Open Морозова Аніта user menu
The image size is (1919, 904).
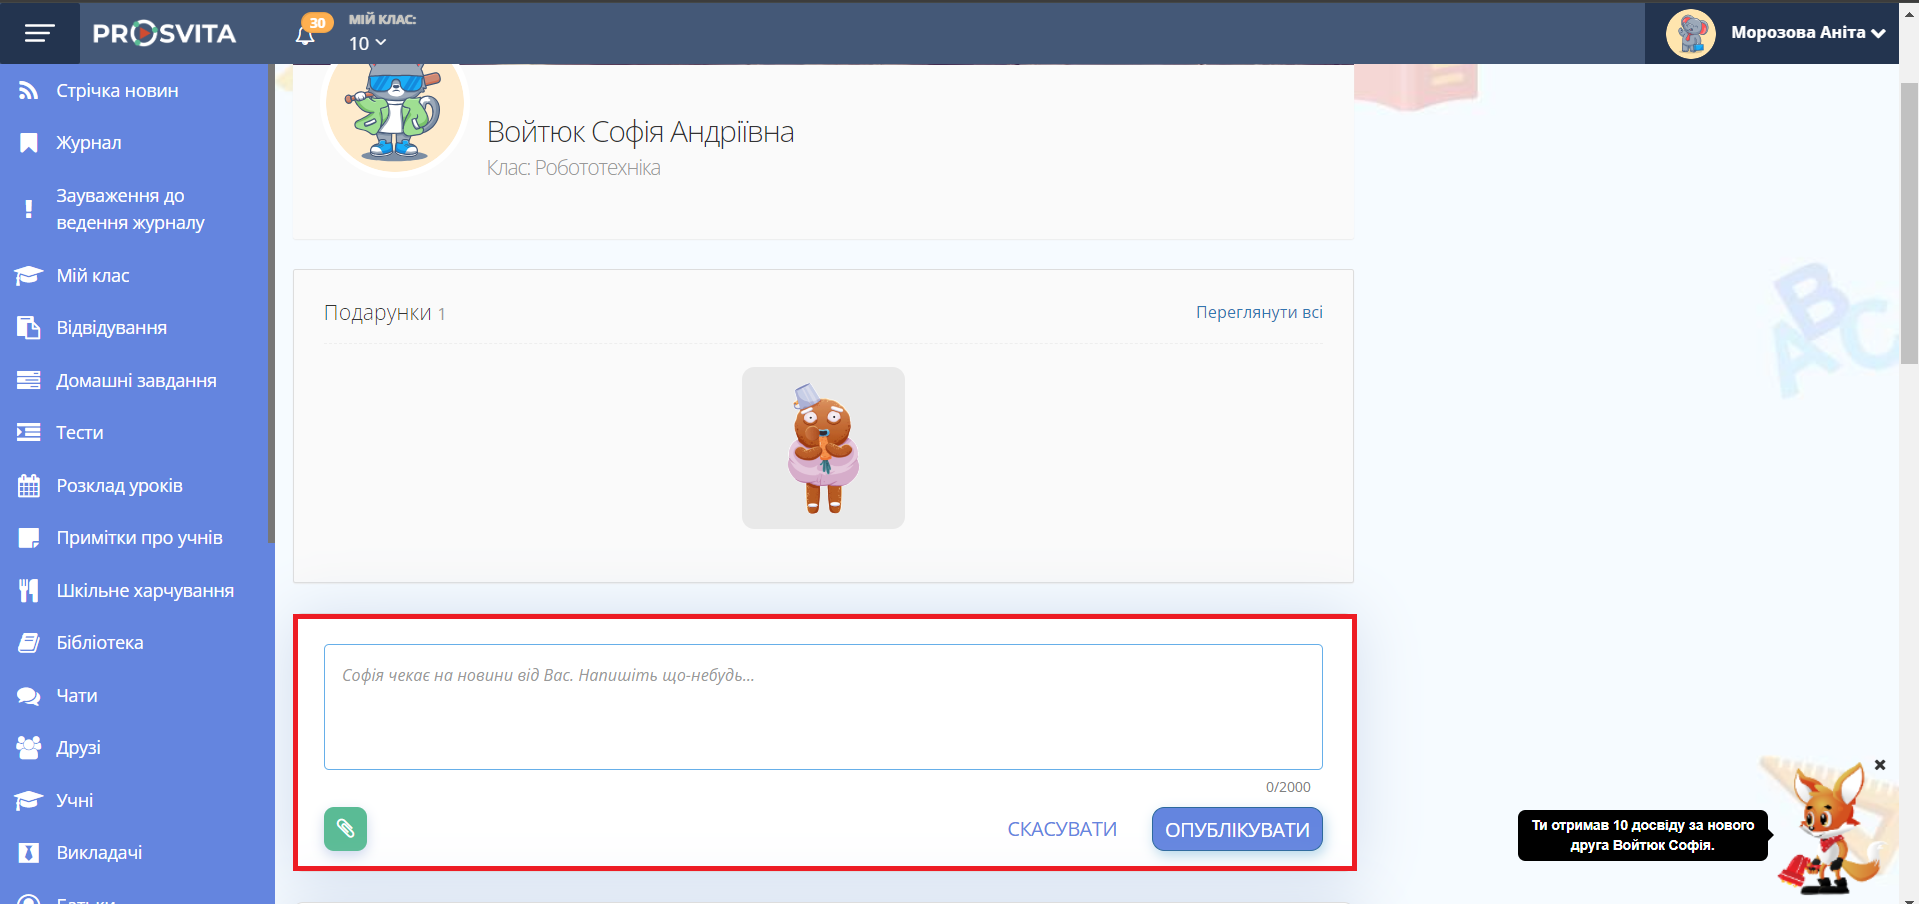click(1775, 33)
